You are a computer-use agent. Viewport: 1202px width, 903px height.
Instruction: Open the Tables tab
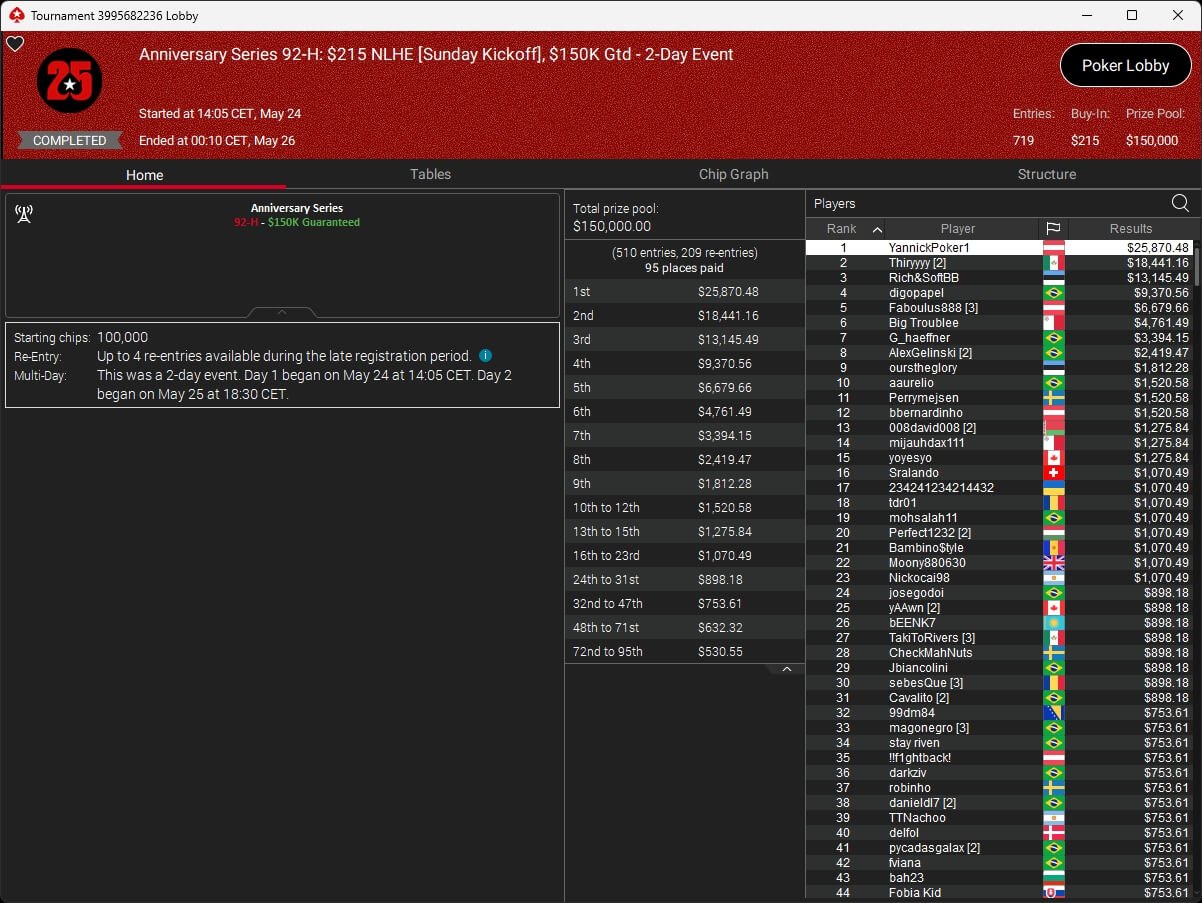point(430,174)
